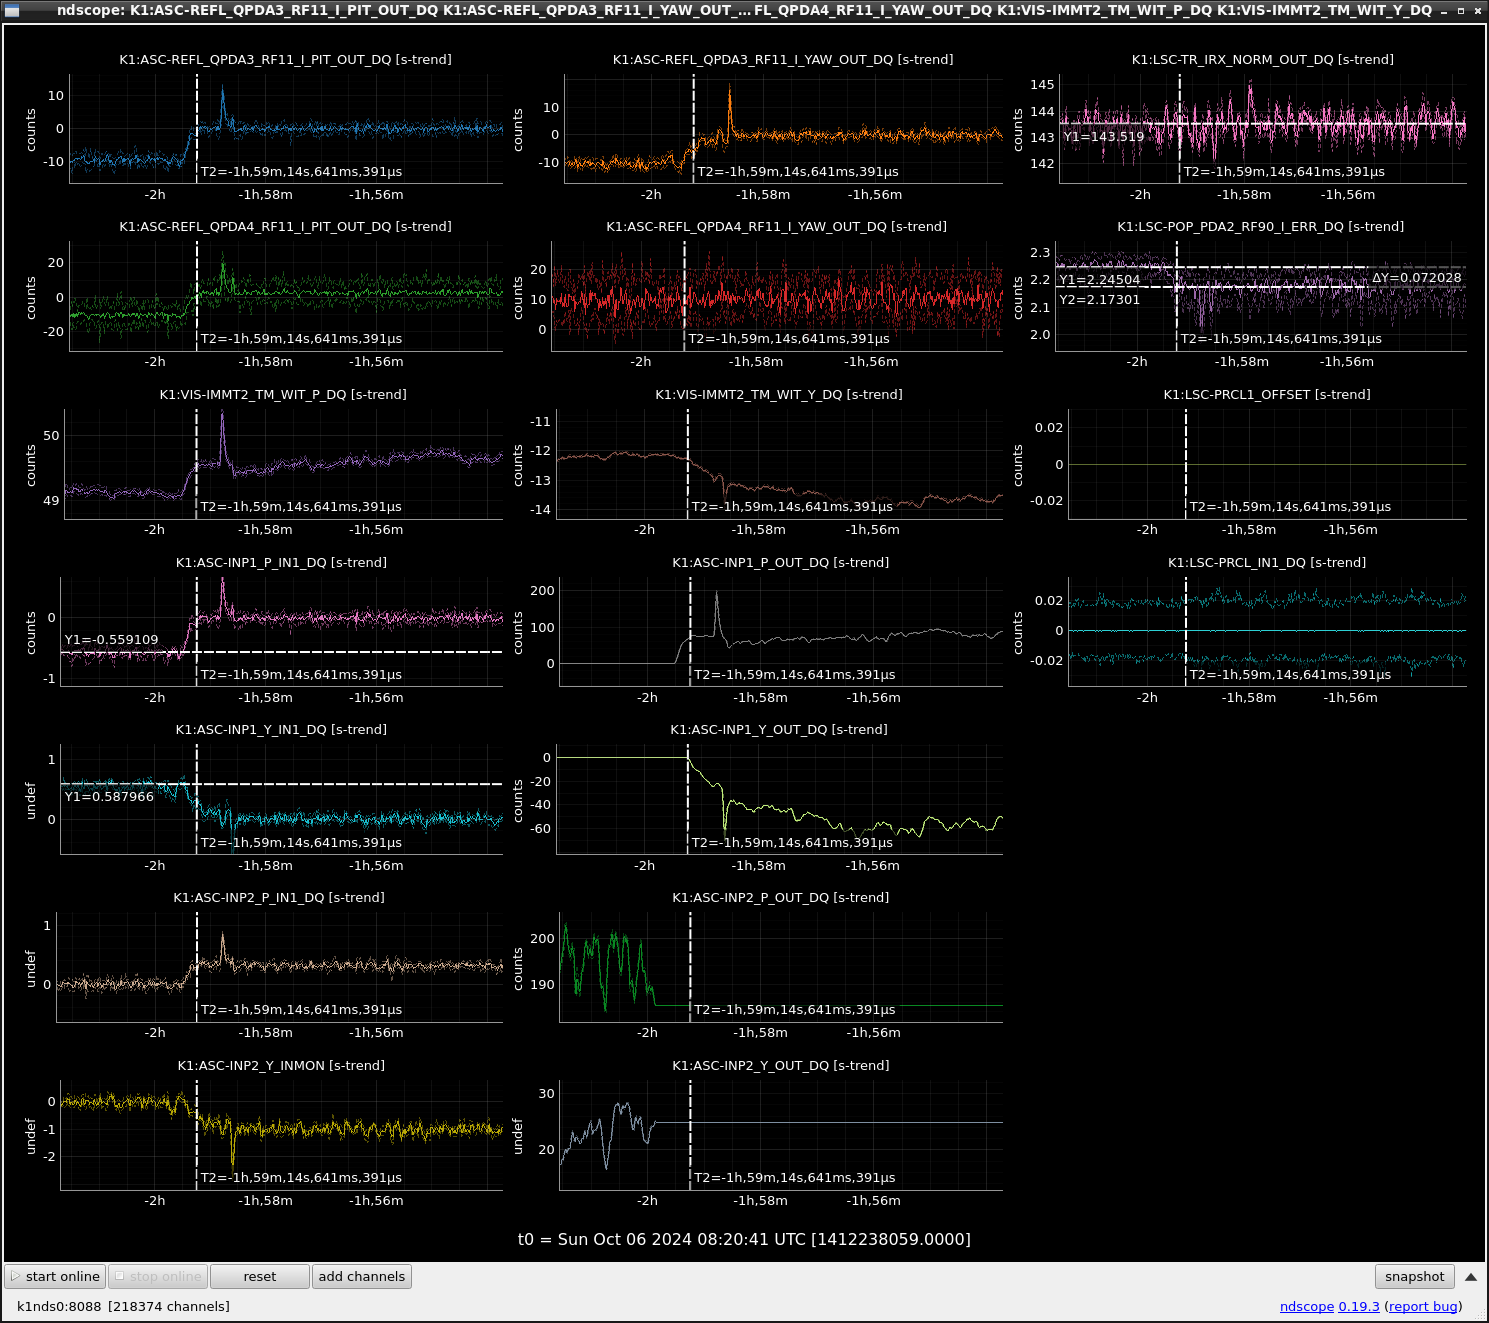Click the start online button

coord(55,1276)
